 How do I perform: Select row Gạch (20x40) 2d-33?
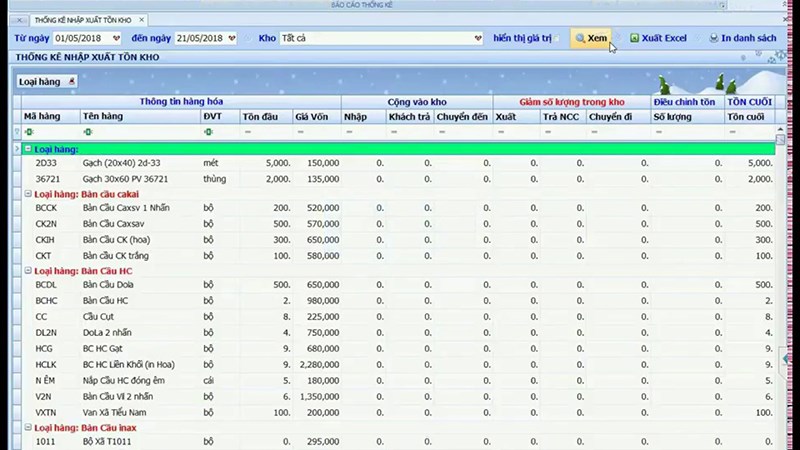pyautogui.click(x=398, y=163)
